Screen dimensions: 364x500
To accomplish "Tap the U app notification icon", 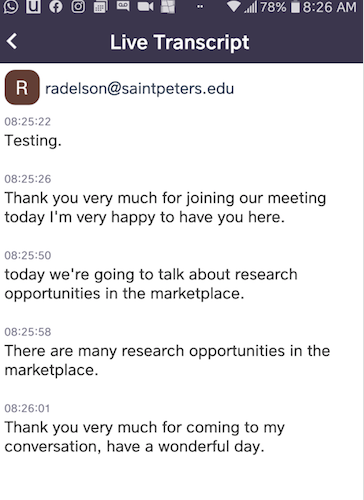I will 33,7.
